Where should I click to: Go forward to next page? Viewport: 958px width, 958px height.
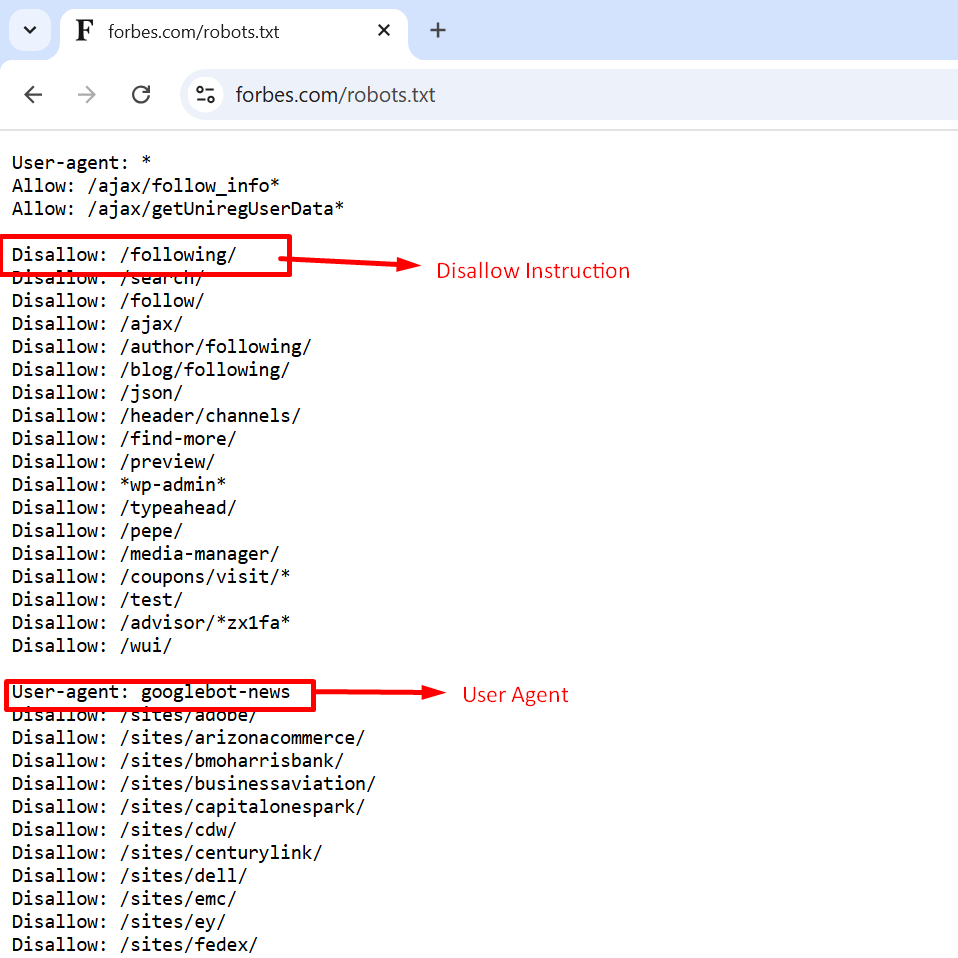click(87, 95)
